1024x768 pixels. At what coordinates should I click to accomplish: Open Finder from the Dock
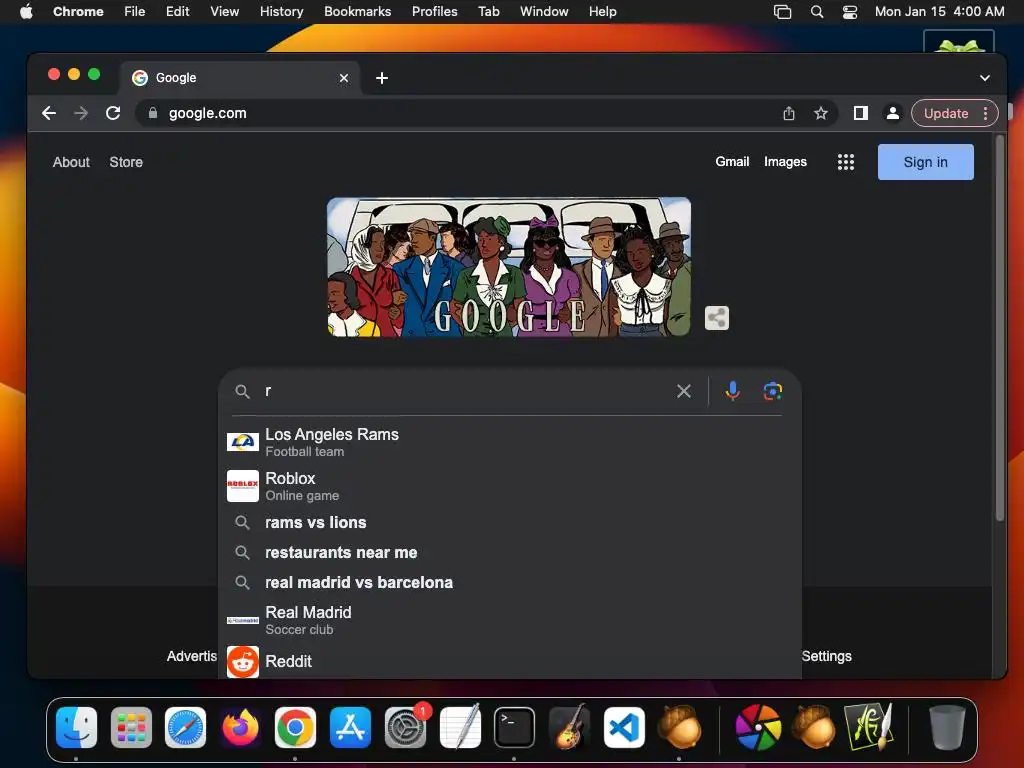pyautogui.click(x=76, y=727)
